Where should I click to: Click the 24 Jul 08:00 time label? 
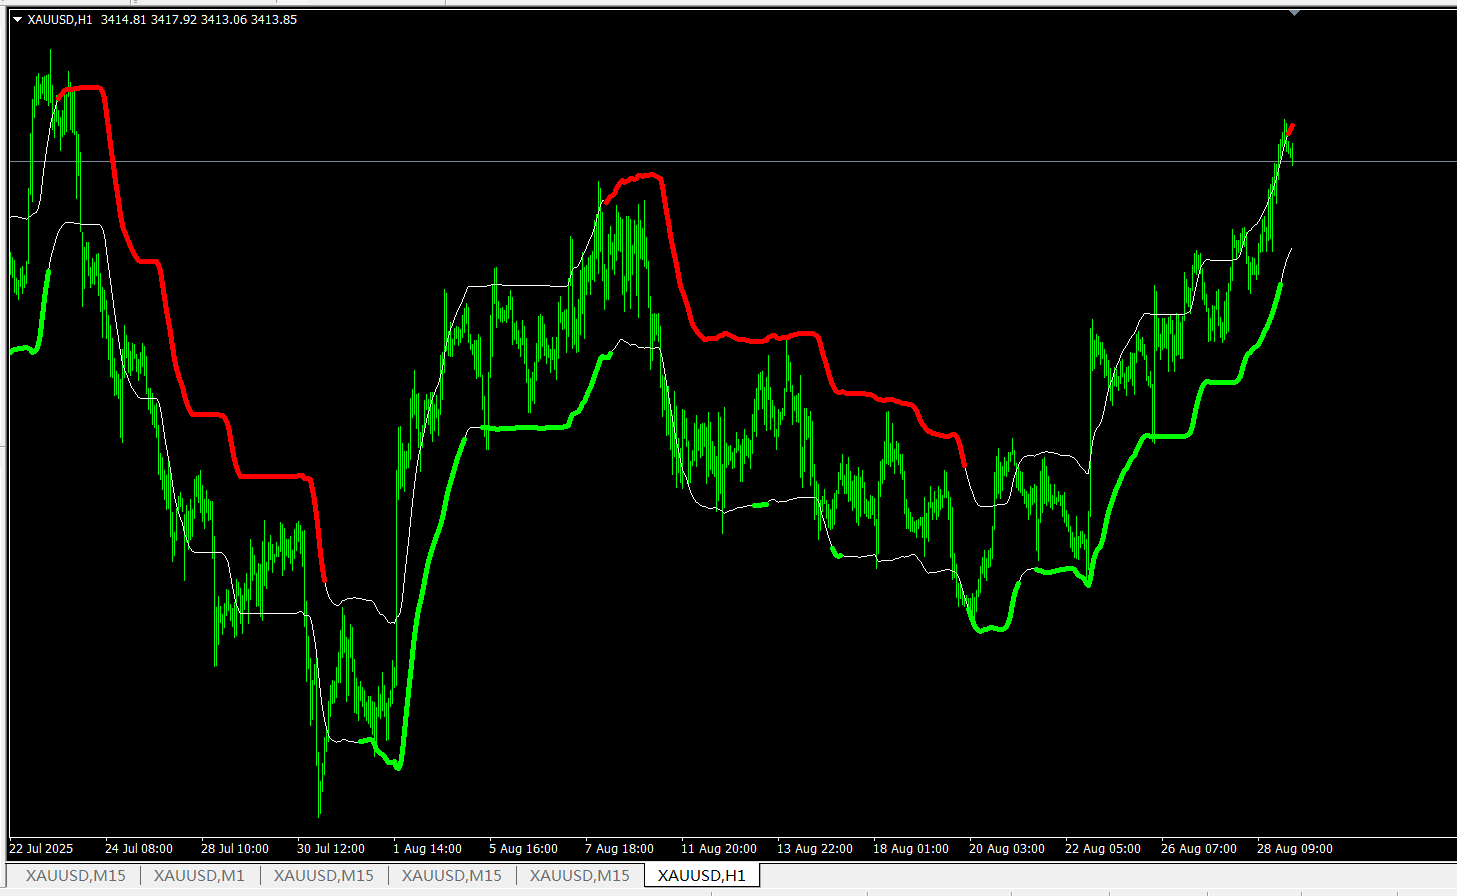pyautogui.click(x=139, y=849)
